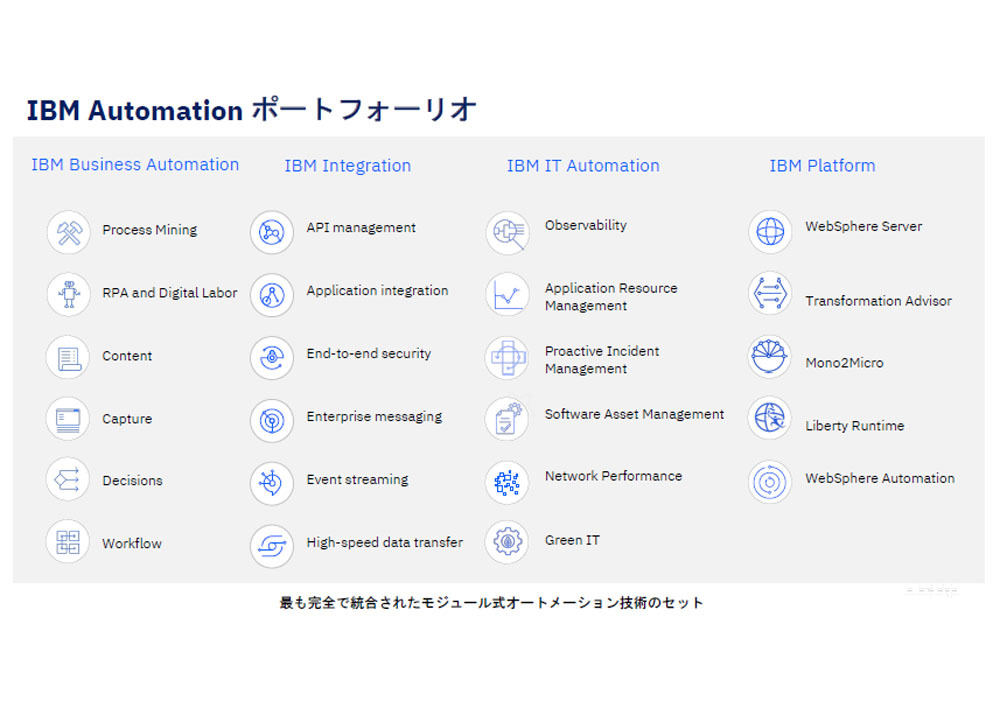This screenshot has width=1000, height=701.
Task: Select the RPA and Digital Labor robot icon
Action: 68,295
